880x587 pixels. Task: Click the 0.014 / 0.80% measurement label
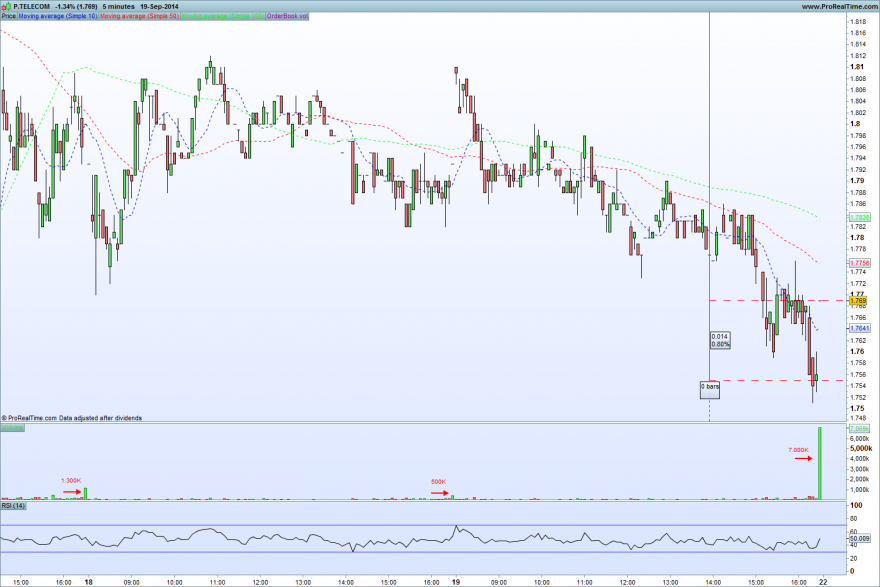pyautogui.click(x=721, y=340)
